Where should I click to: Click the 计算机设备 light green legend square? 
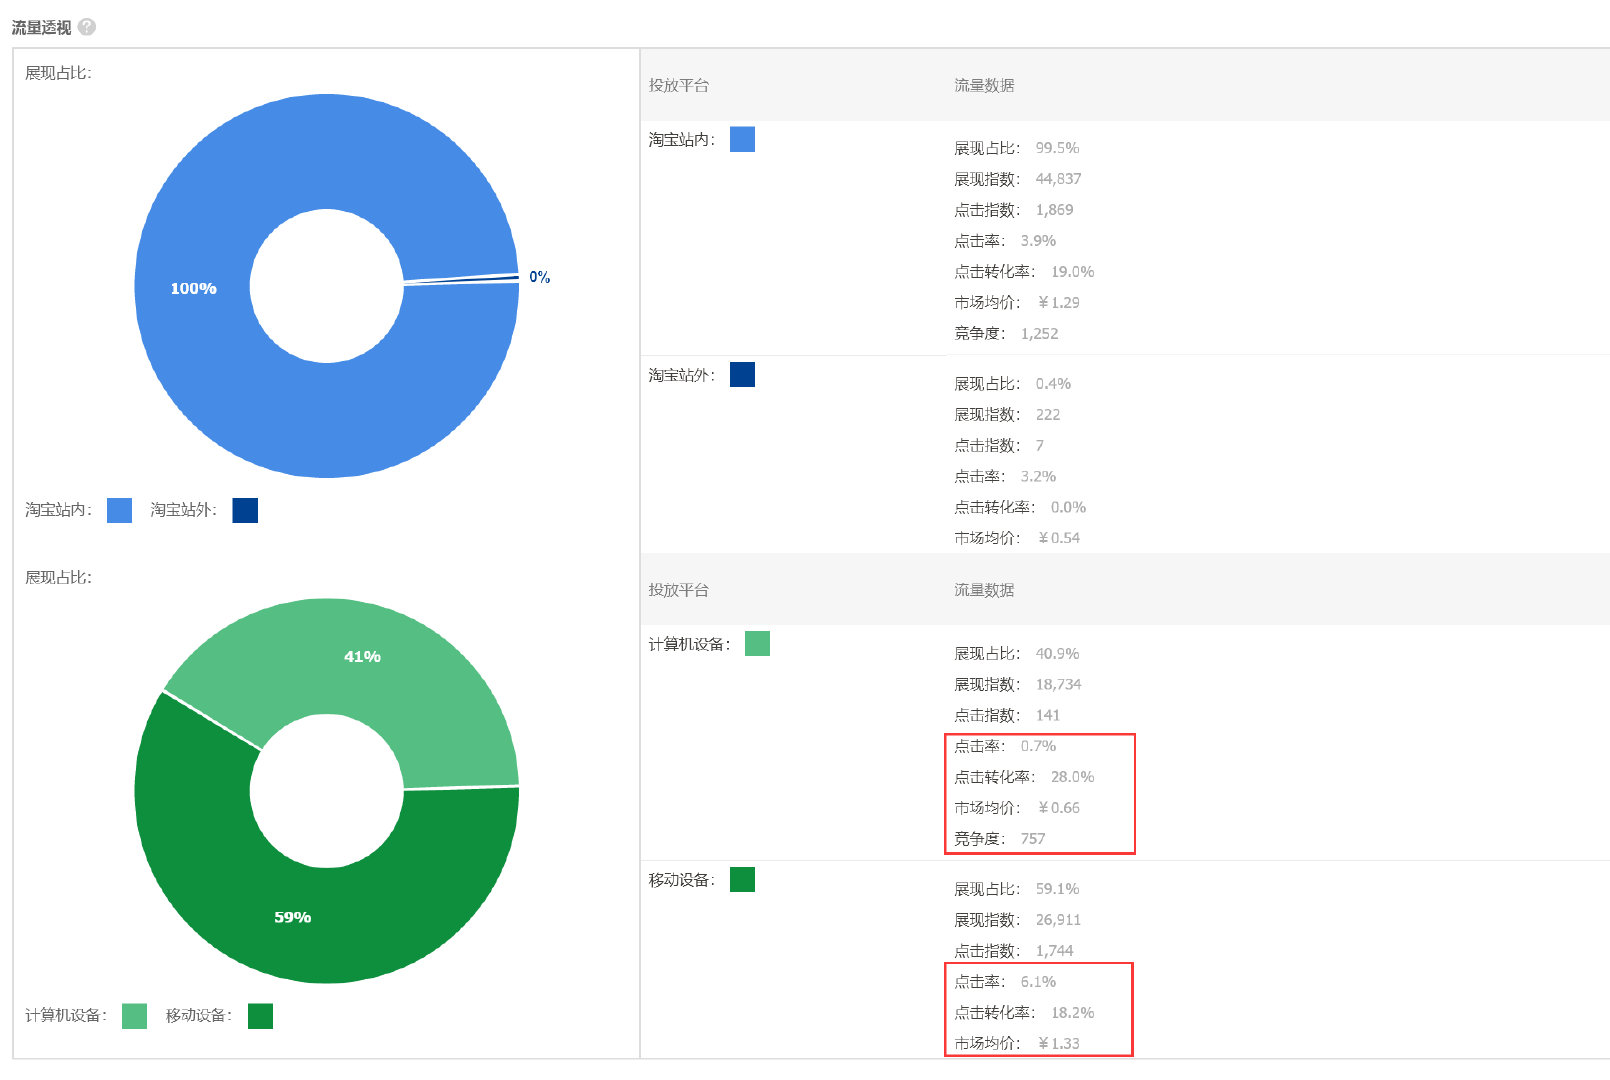coord(133,1016)
